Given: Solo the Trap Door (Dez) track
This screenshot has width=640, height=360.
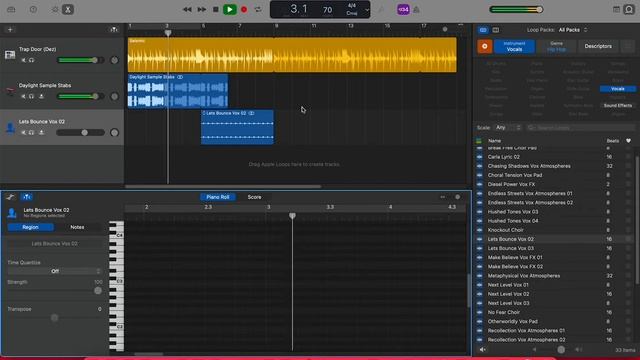Looking at the screenshot, I should [31, 60].
